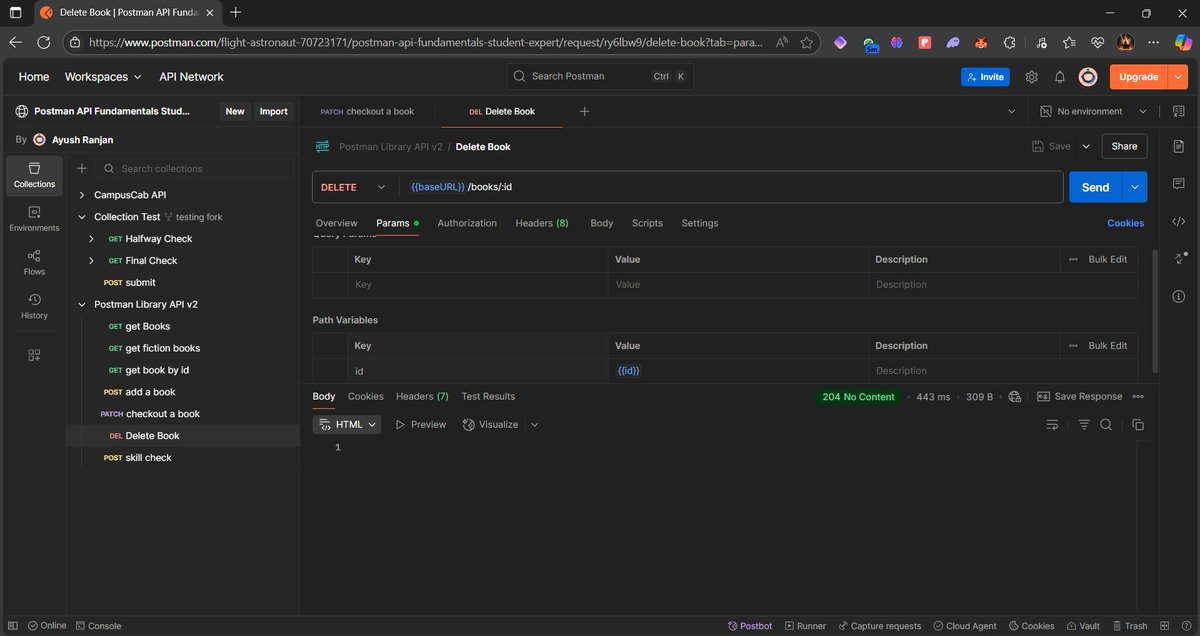Viewport: 1200px width, 636px height.
Task: Add a new collection with plus icon
Action: point(82,169)
